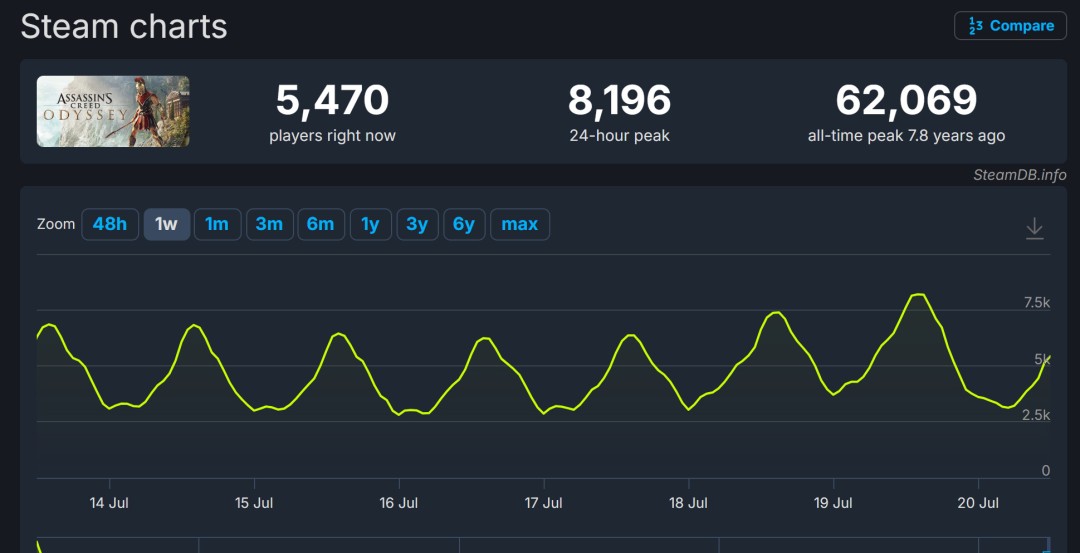The height and width of the screenshot is (553, 1080).
Task: Click the 0 y-axis label
Action: pyautogui.click(x=1046, y=470)
